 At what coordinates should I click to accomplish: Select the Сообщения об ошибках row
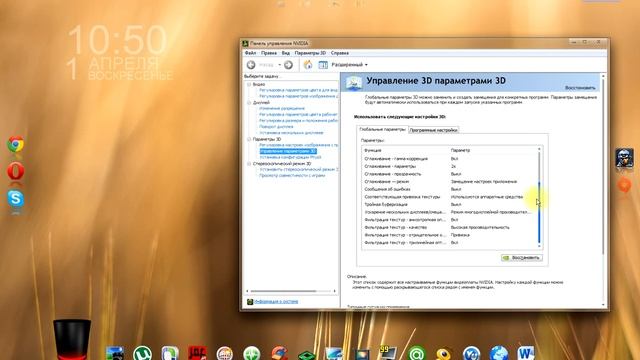(x=449, y=189)
